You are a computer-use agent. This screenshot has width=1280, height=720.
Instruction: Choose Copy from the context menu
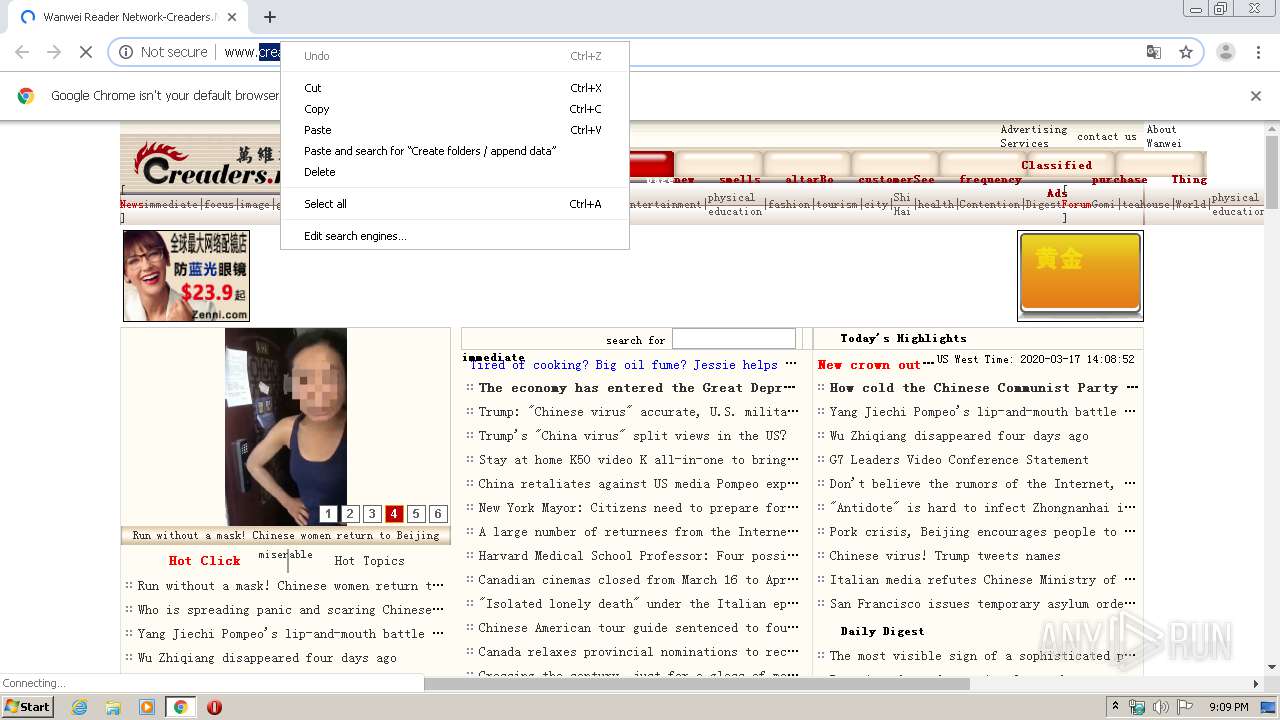click(x=455, y=109)
